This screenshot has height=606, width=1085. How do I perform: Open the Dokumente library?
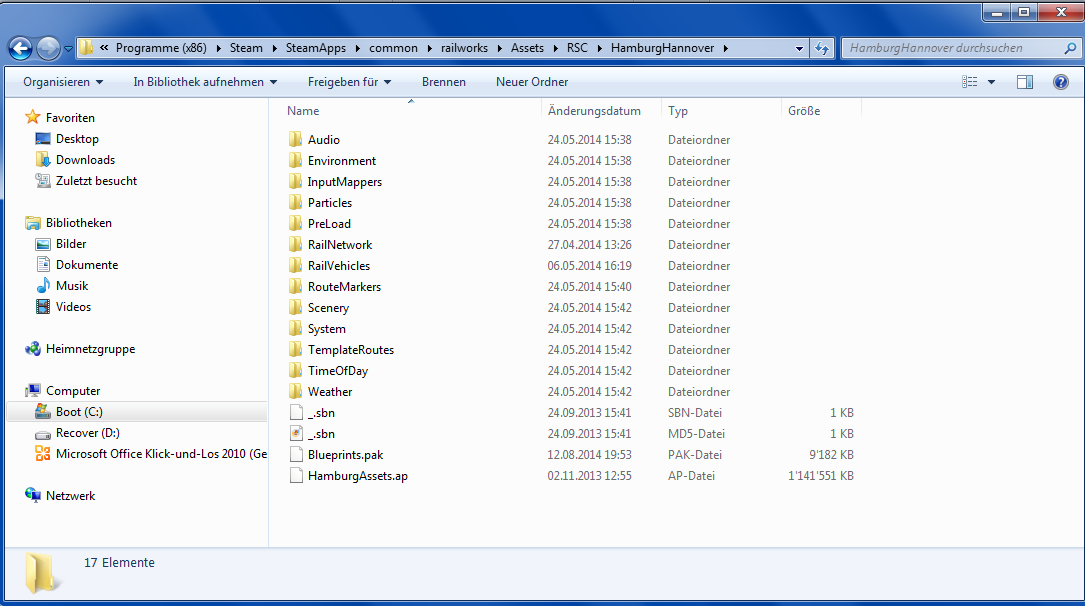point(86,265)
